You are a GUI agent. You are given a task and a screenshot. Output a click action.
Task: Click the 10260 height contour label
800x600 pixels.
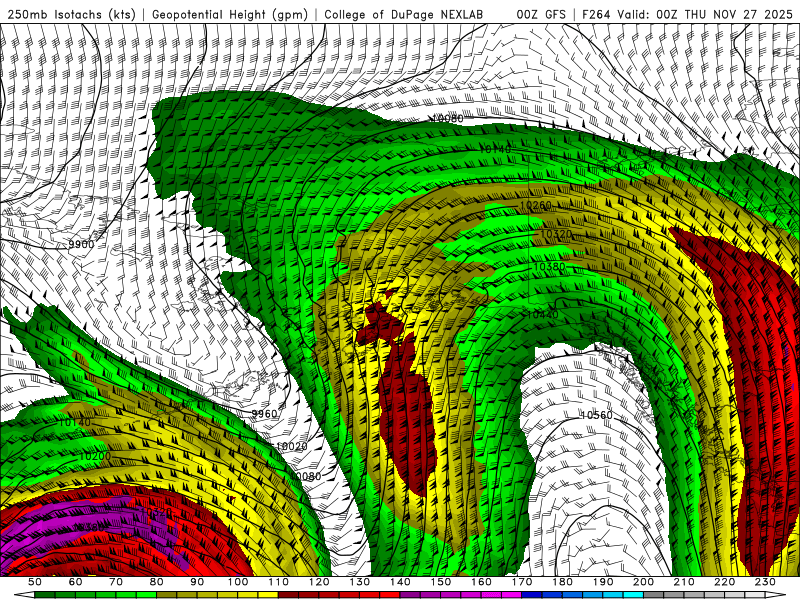[535, 206]
